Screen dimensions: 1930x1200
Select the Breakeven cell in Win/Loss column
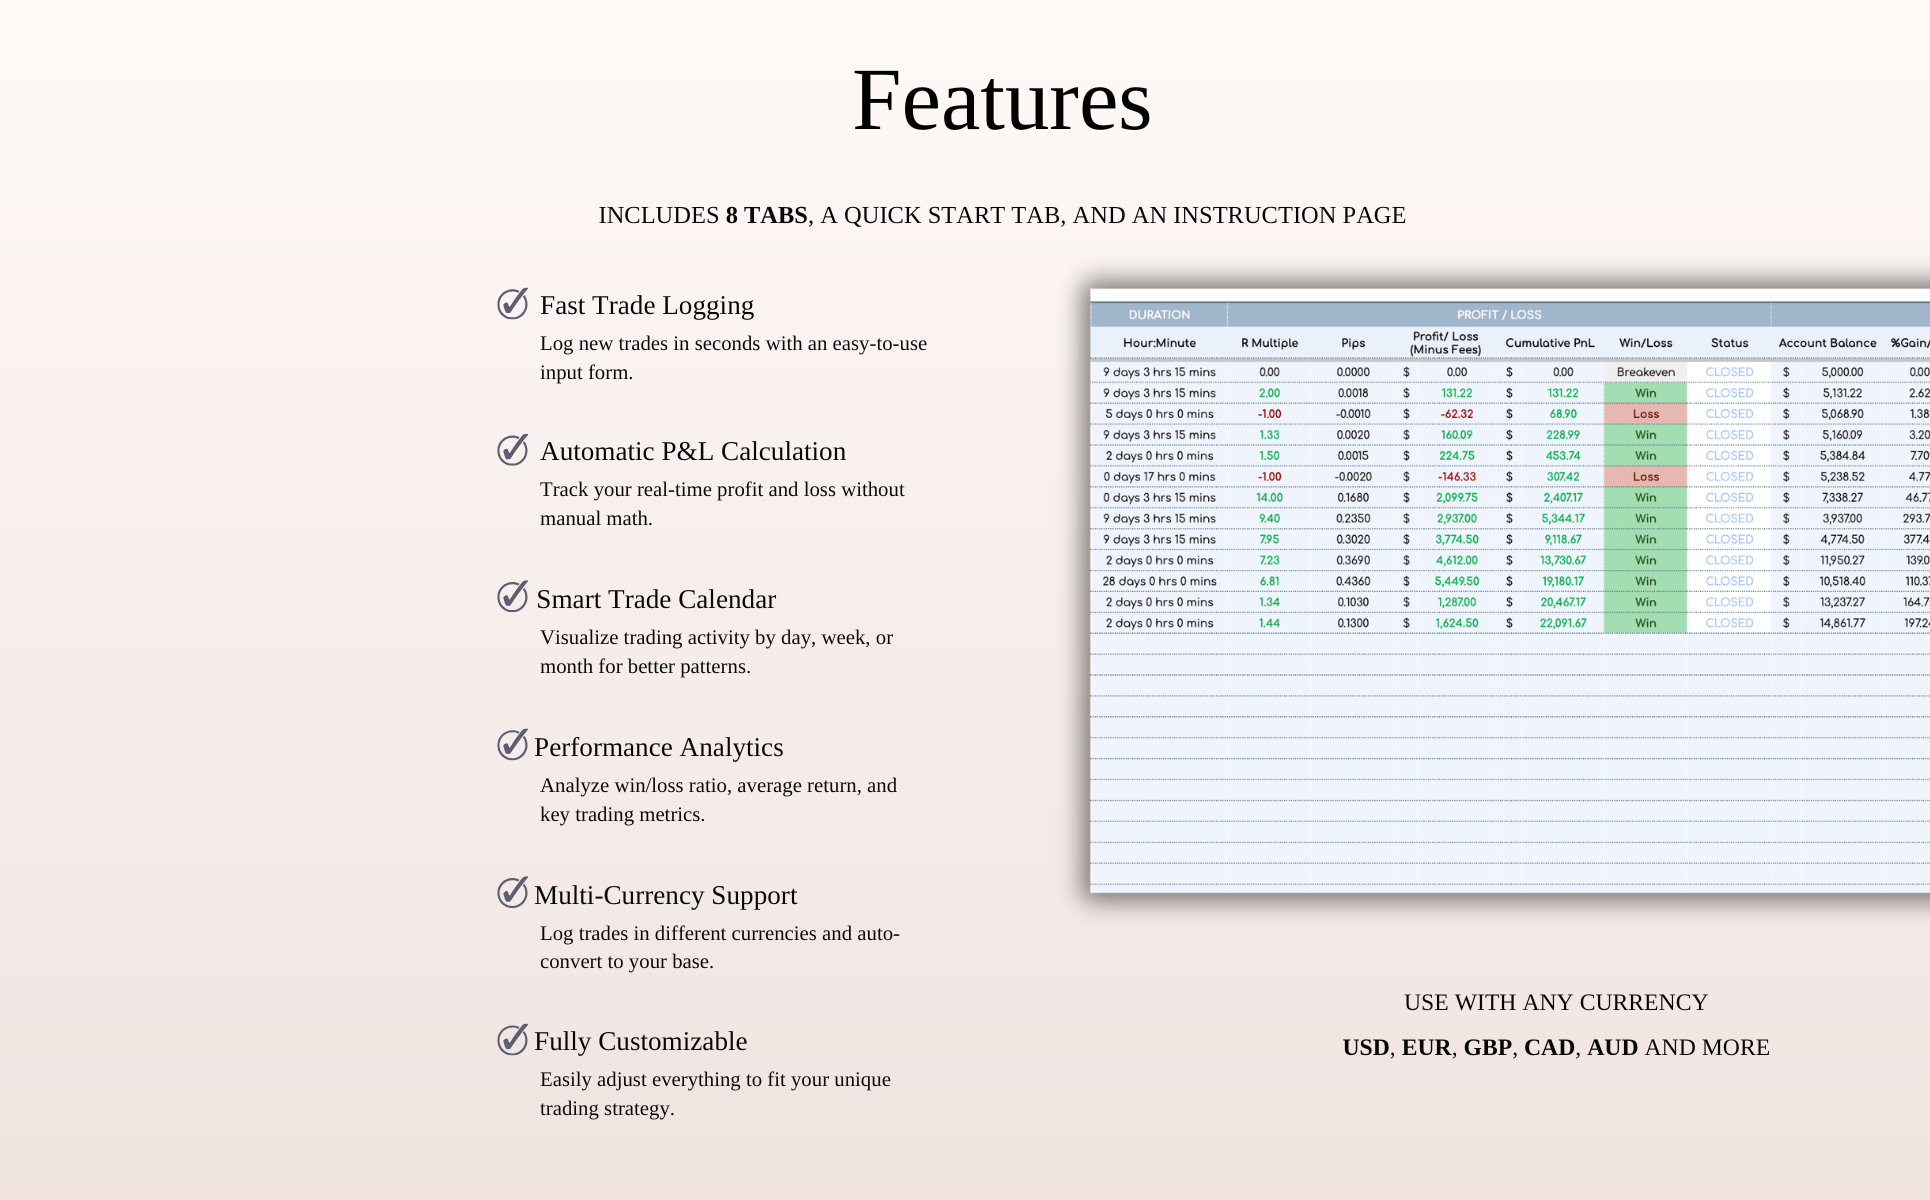click(1645, 372)
